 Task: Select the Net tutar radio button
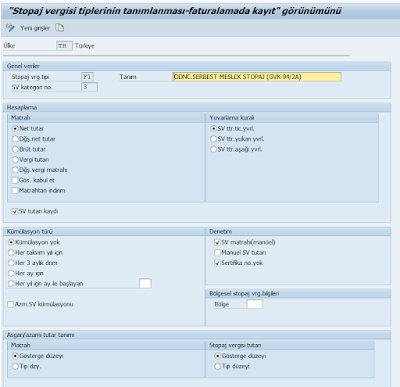coord(15,128)
